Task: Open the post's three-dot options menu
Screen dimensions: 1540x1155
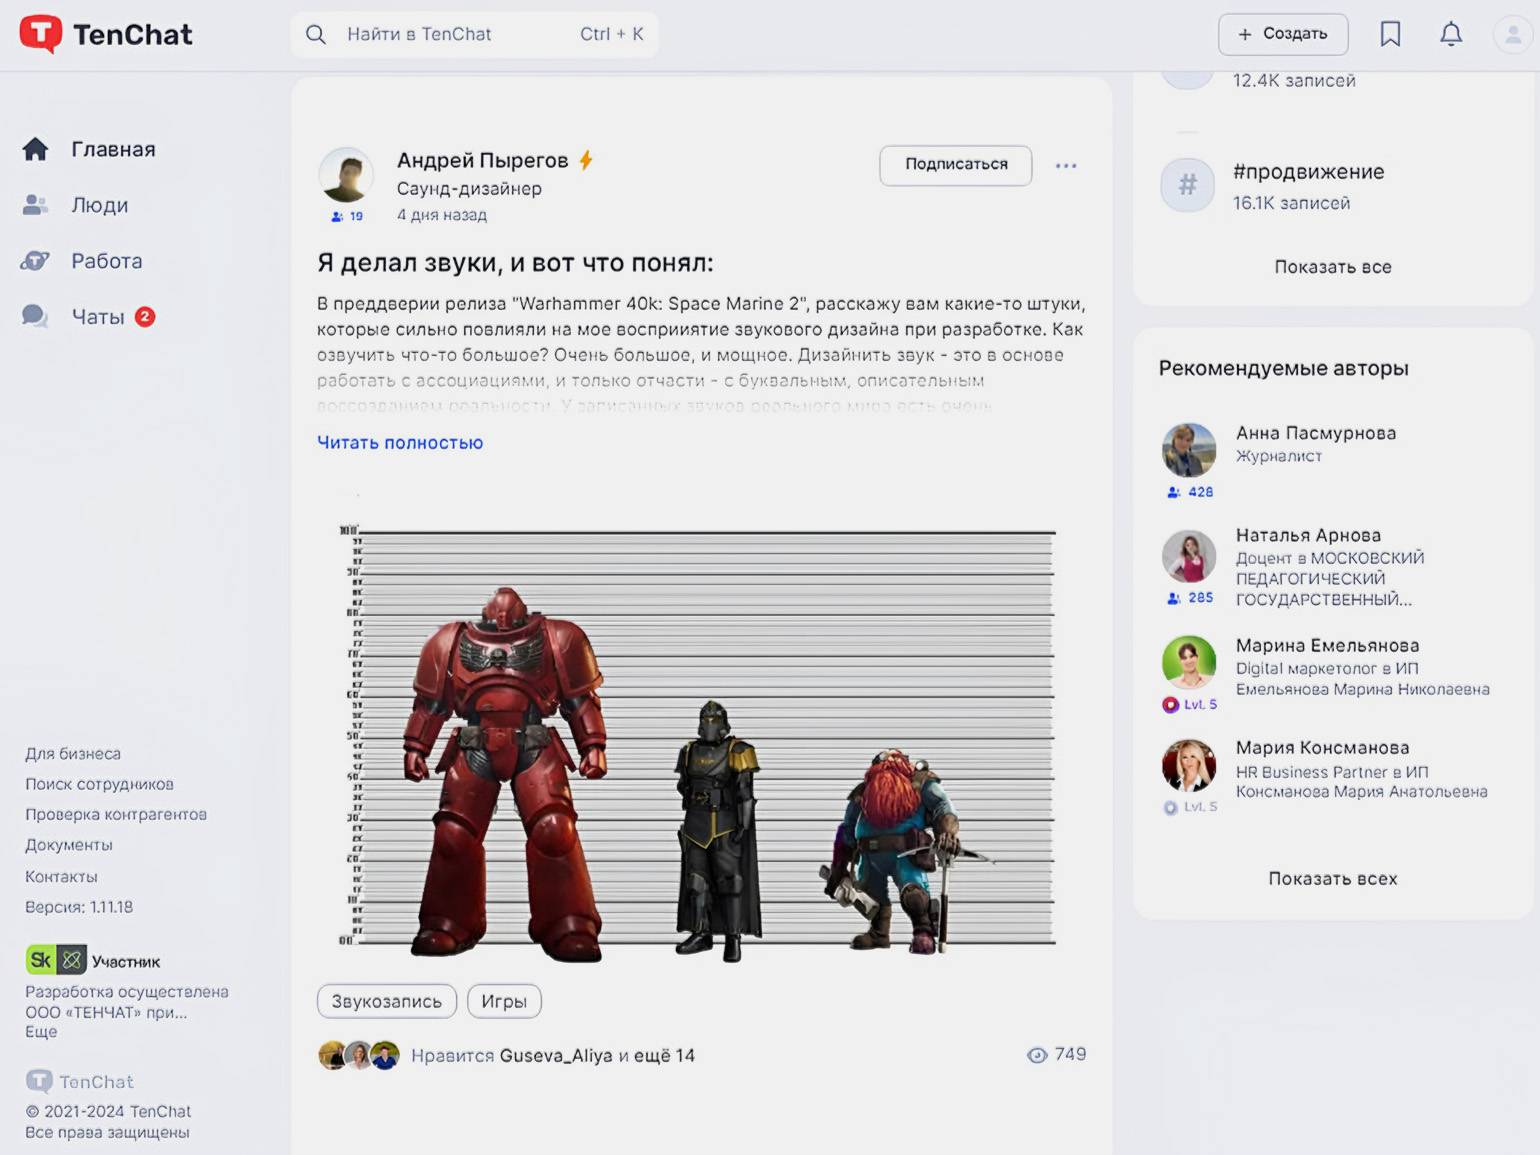Action: [1066, 166]
